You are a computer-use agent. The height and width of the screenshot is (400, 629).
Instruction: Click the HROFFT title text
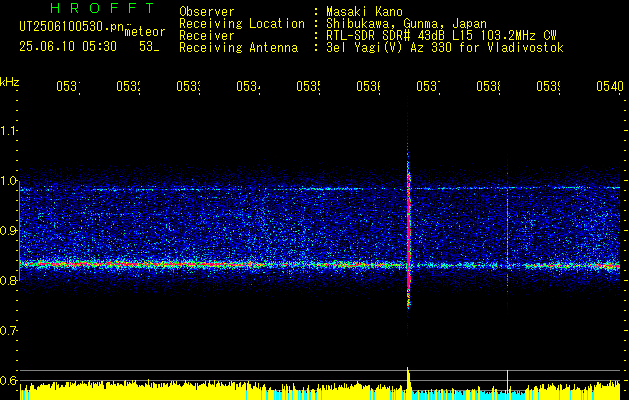tap(103, 8)
